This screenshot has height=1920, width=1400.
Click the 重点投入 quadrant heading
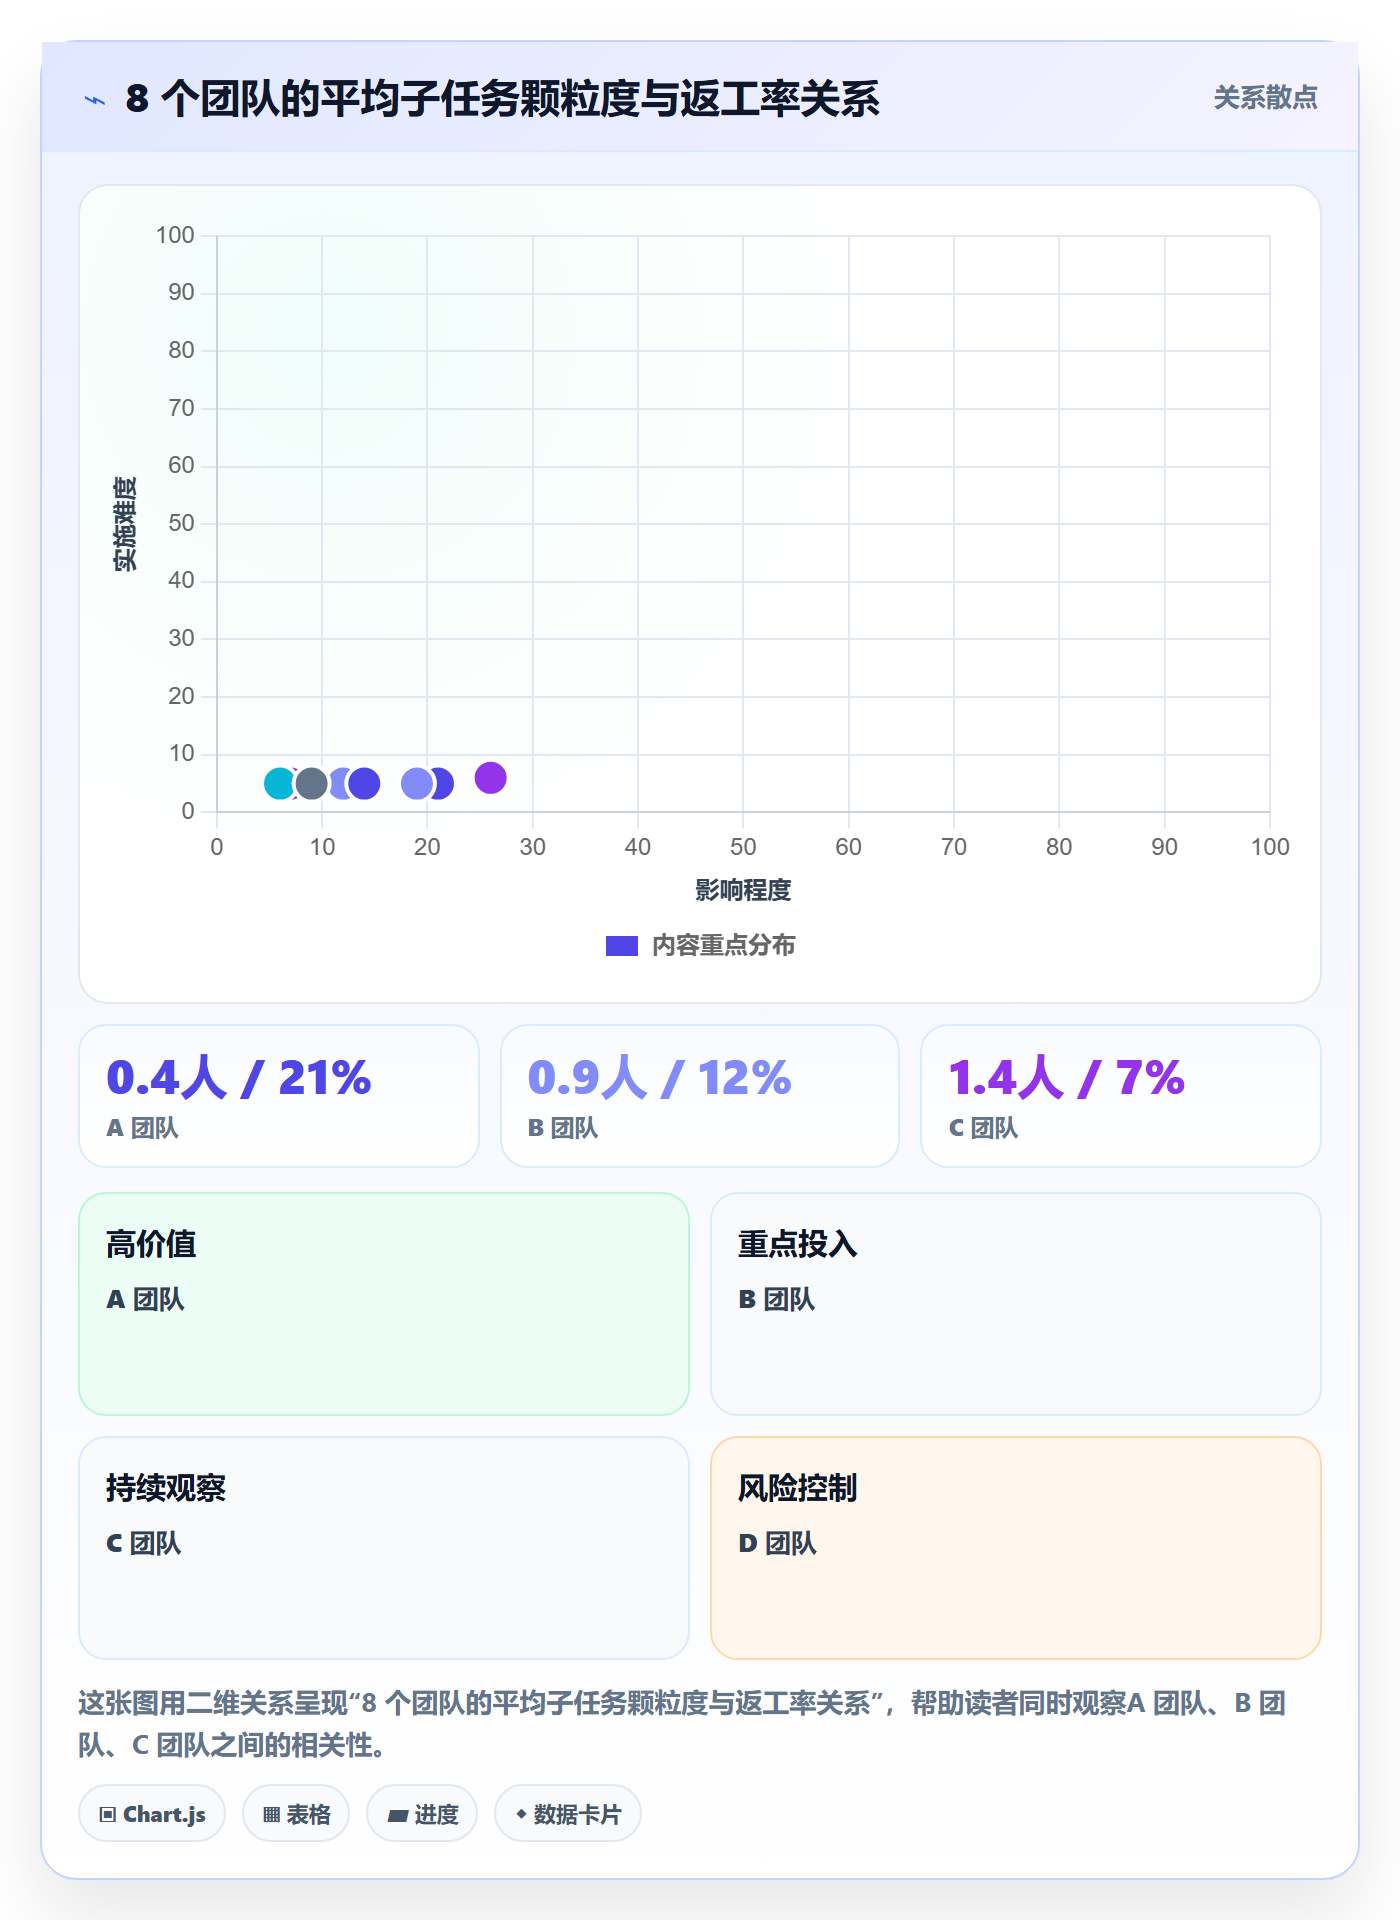click(x=798, y=1244)
